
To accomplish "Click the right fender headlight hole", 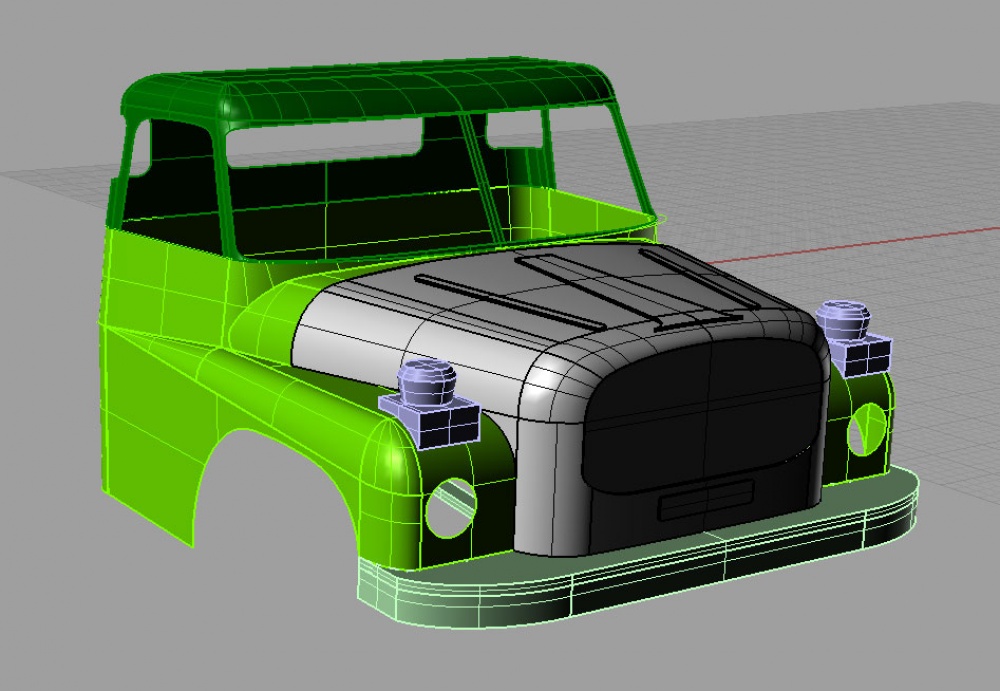I will coord(866,429).
